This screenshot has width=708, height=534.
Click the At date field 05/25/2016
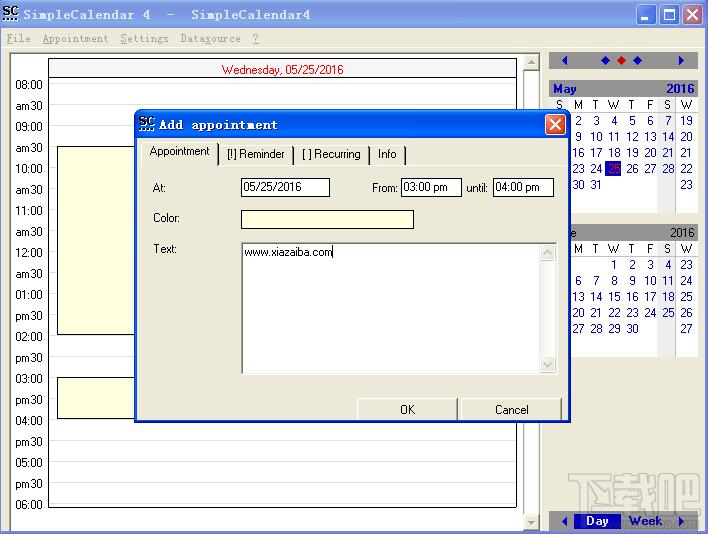(x=285, y=187)
